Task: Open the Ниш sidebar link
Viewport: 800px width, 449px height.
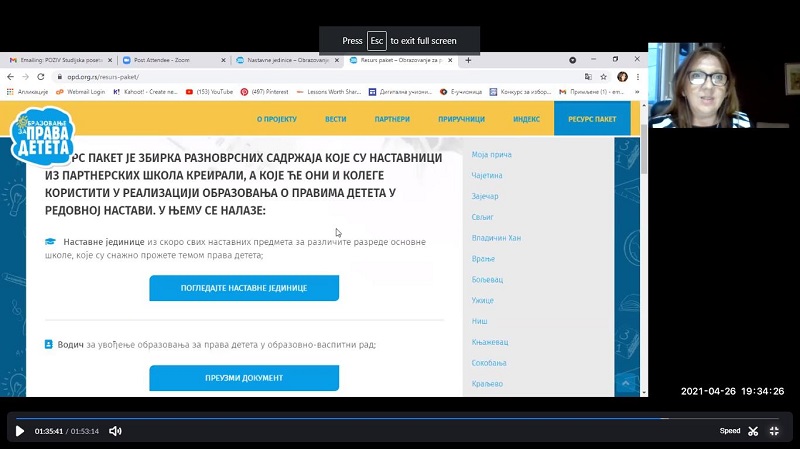Action: (x=480, y=321)
